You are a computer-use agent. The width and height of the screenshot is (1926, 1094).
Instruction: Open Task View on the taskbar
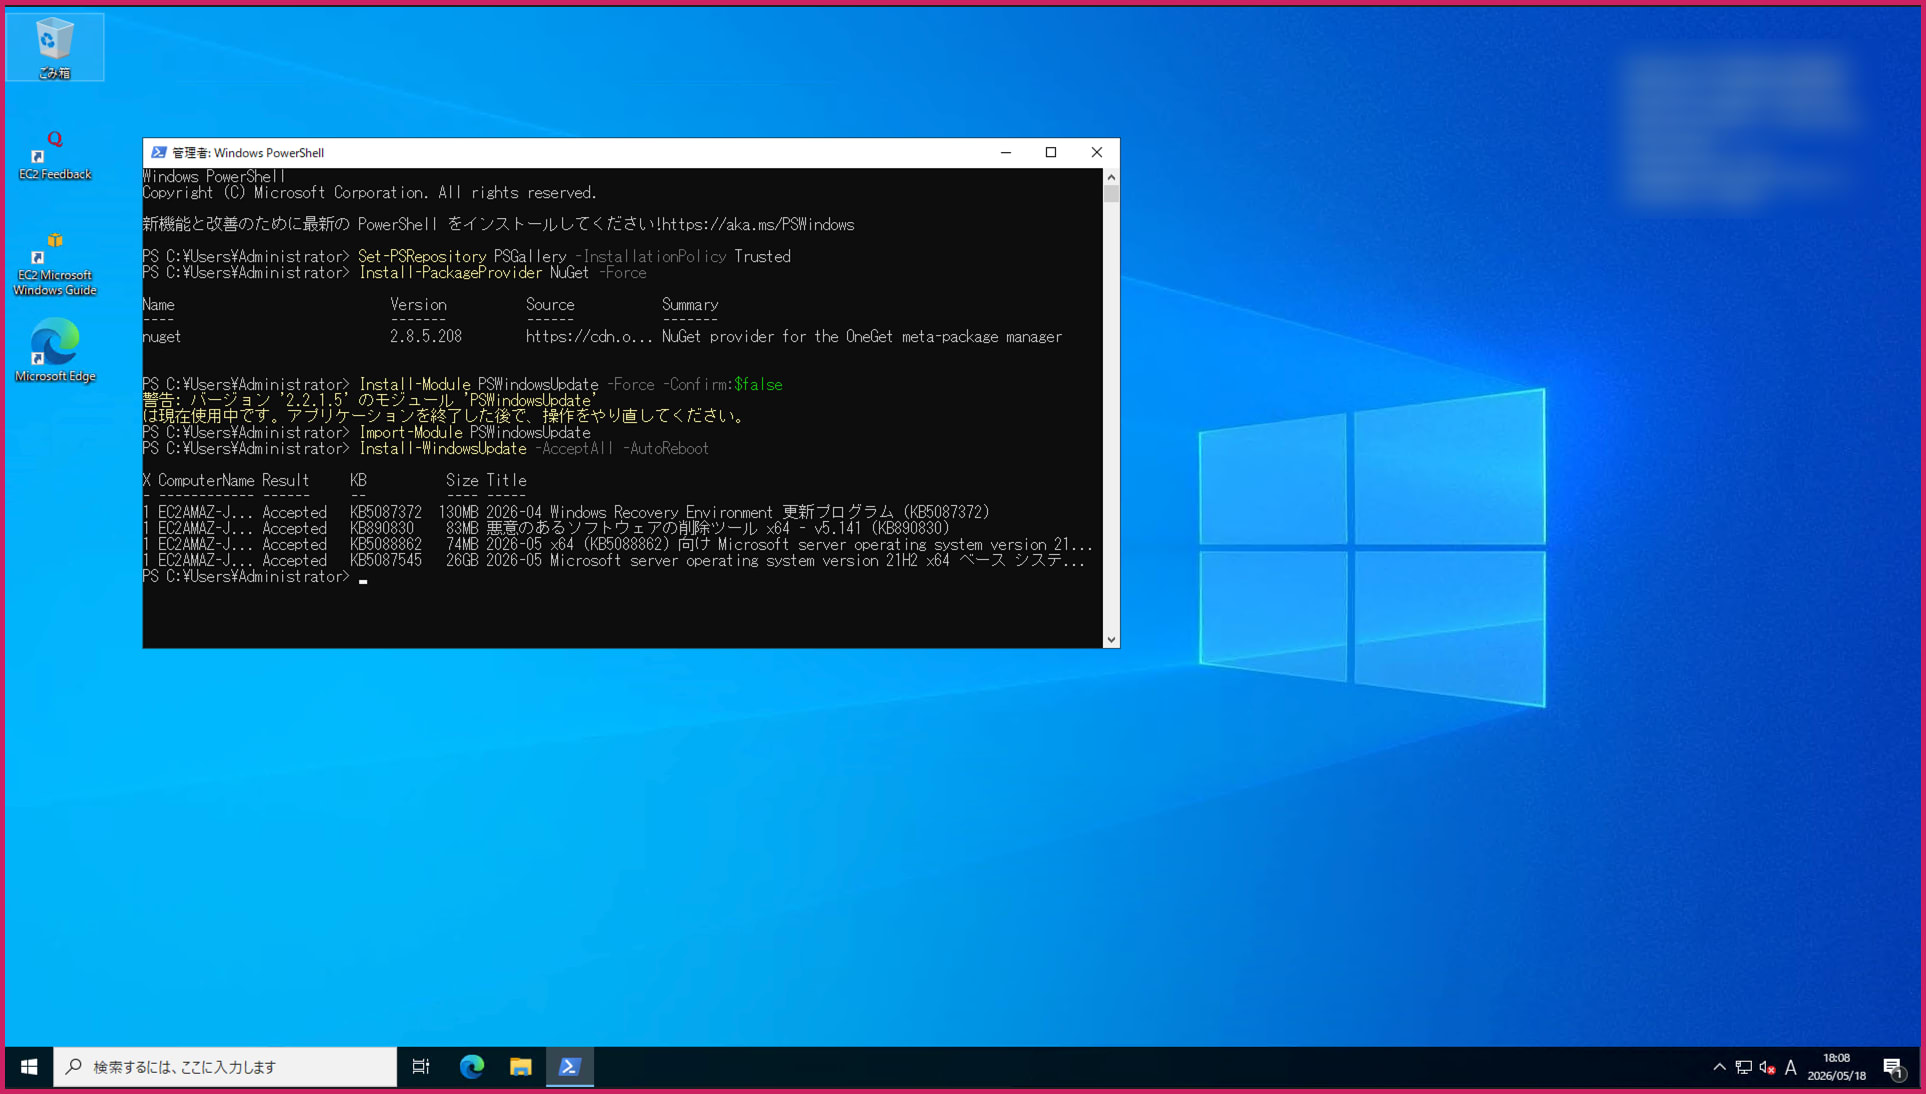(421, 1067)
